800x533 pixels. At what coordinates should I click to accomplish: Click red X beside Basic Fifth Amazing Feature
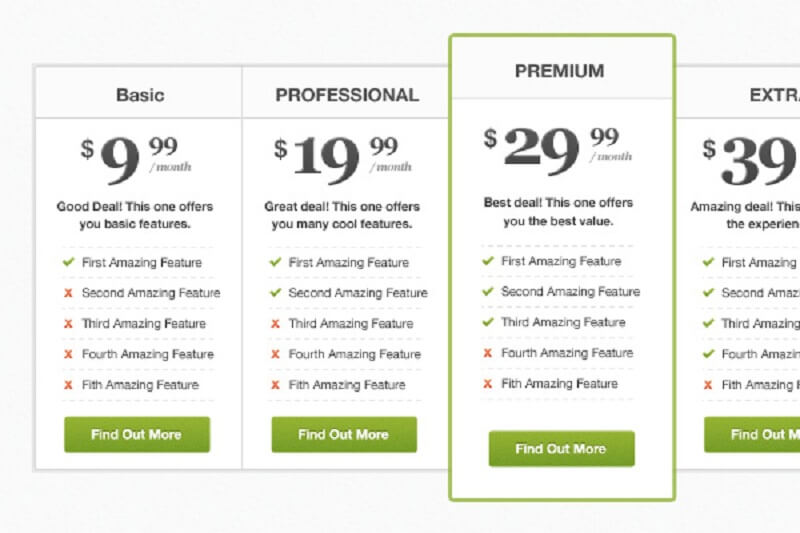(68, 385)
